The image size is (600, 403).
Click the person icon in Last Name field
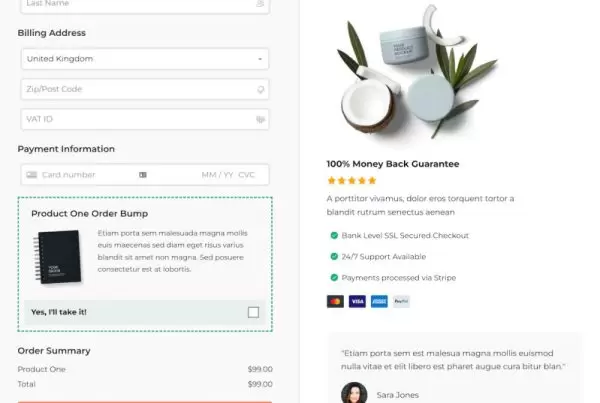pyautogui.click(x=260, y=3)
